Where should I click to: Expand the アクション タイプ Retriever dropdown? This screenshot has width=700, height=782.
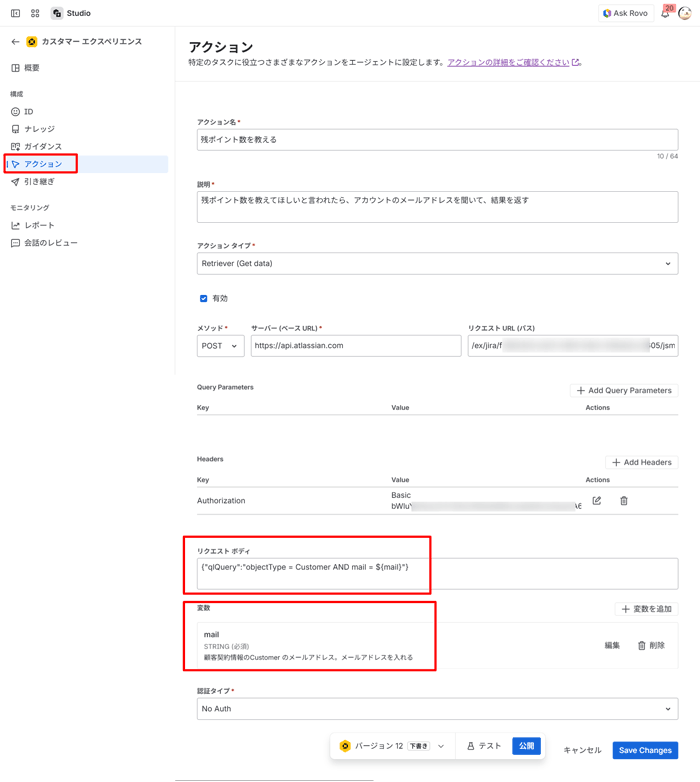click(437, 264)
